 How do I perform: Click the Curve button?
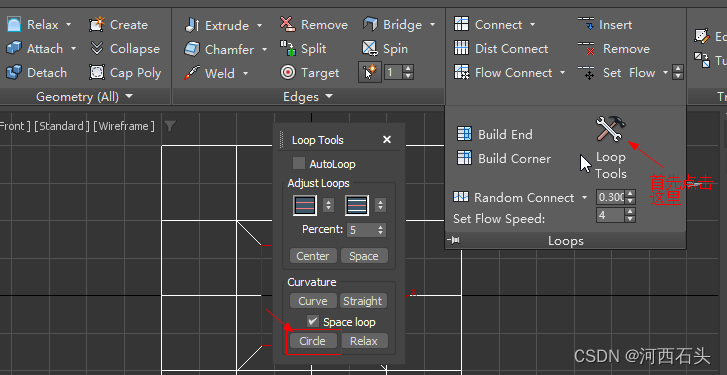click(x=312, y=301)
